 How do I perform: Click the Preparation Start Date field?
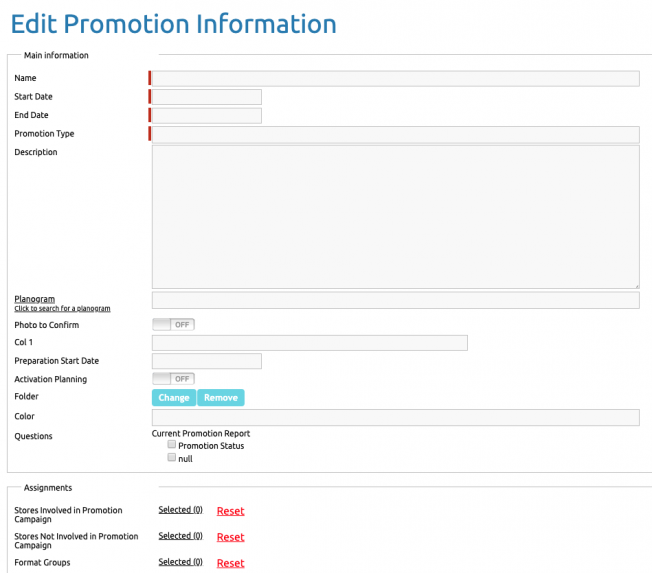207,361
